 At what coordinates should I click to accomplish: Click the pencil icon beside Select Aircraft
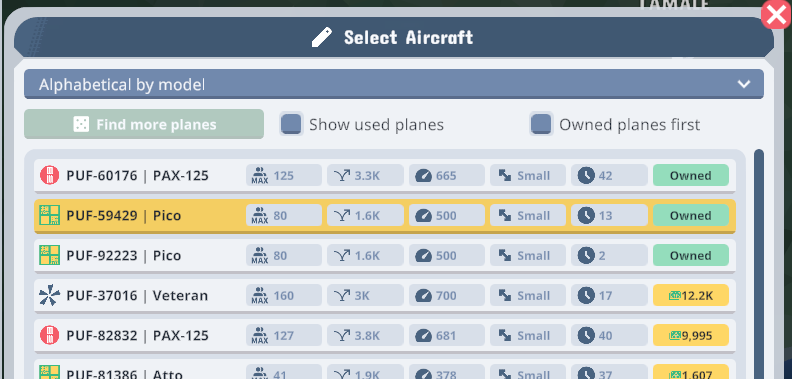click(321, 37)
